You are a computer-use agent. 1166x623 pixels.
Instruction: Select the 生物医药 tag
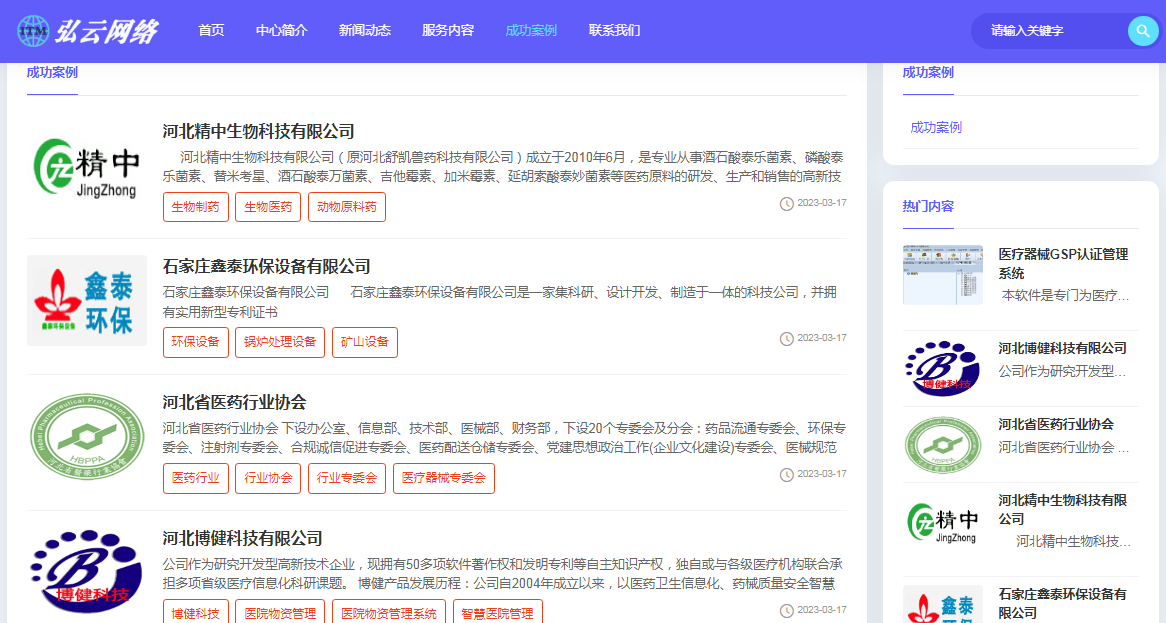click(268, 207)
